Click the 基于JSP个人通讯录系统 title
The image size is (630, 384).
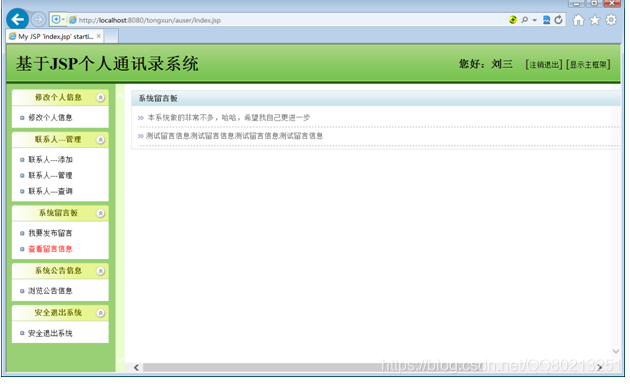tap(107, 64)
